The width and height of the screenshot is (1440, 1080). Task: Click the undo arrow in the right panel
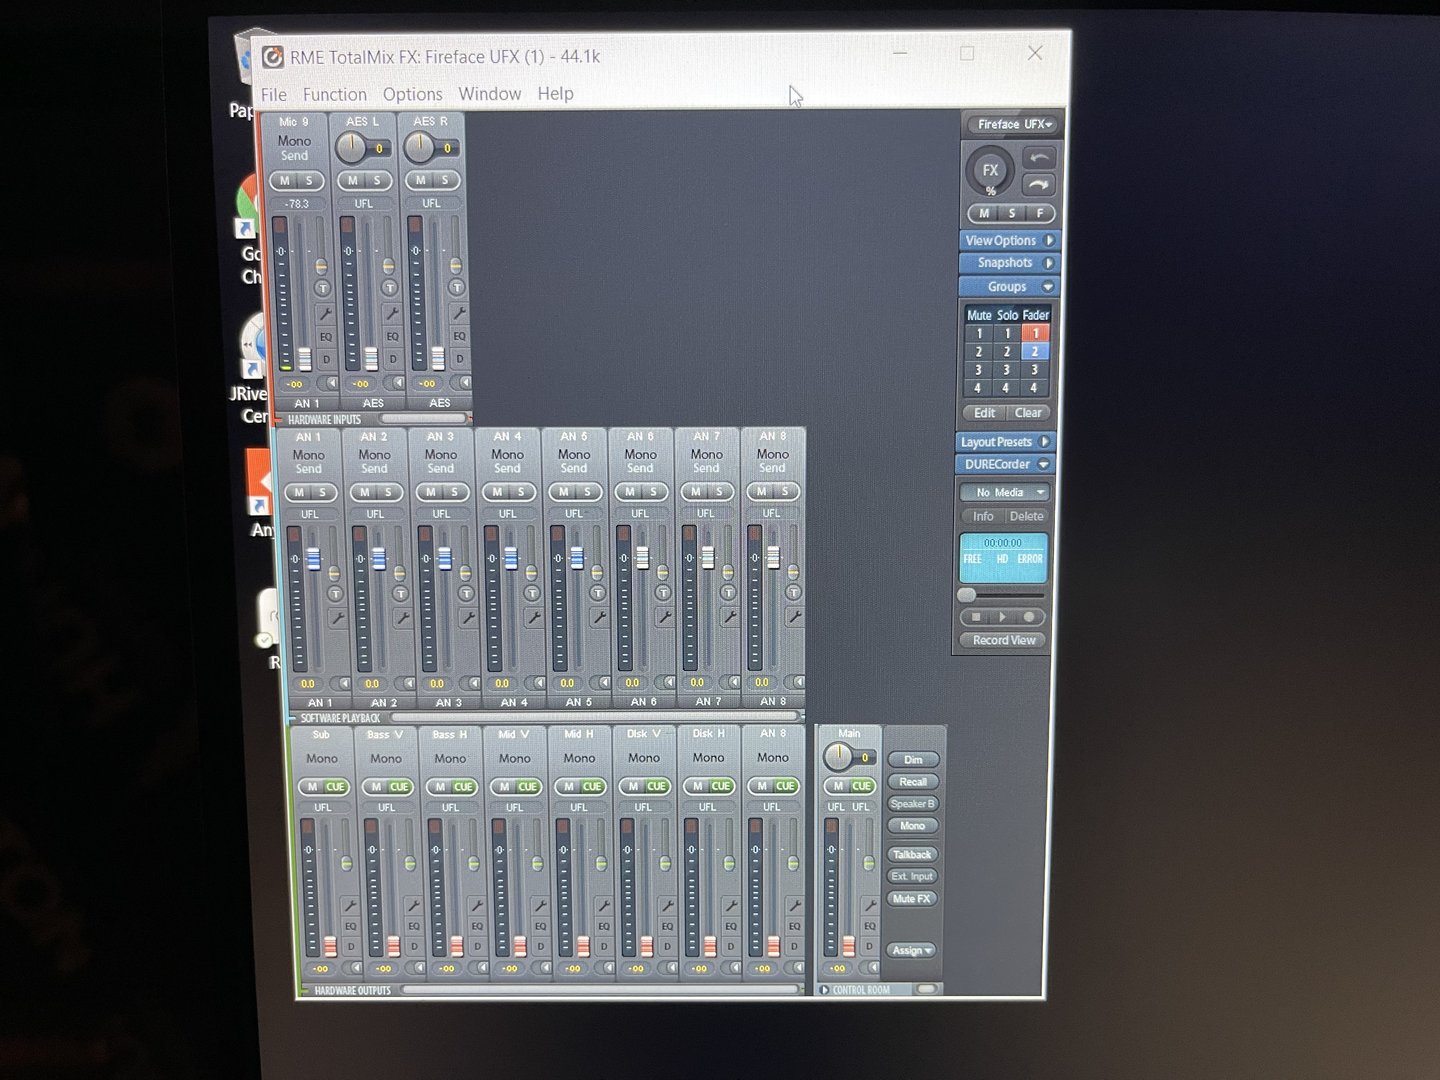(1040, 158)
